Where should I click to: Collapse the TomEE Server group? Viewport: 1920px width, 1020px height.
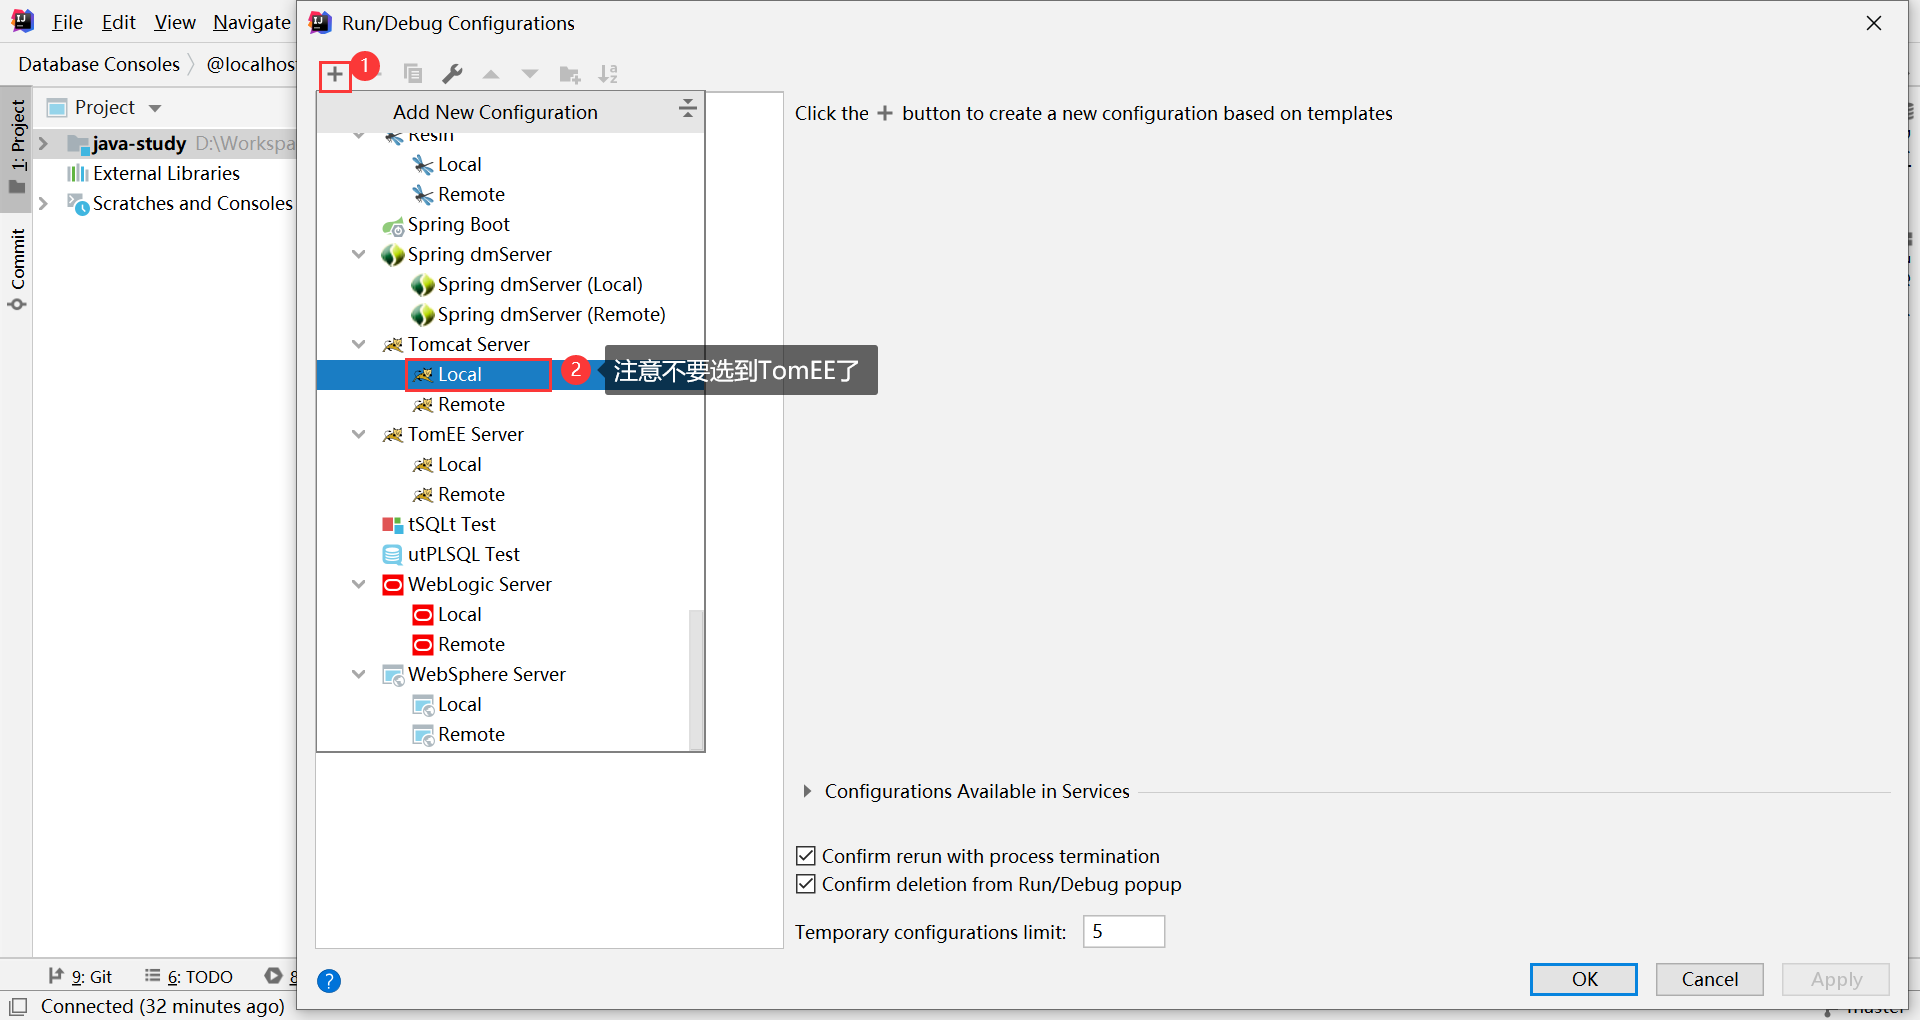point(359,434)
